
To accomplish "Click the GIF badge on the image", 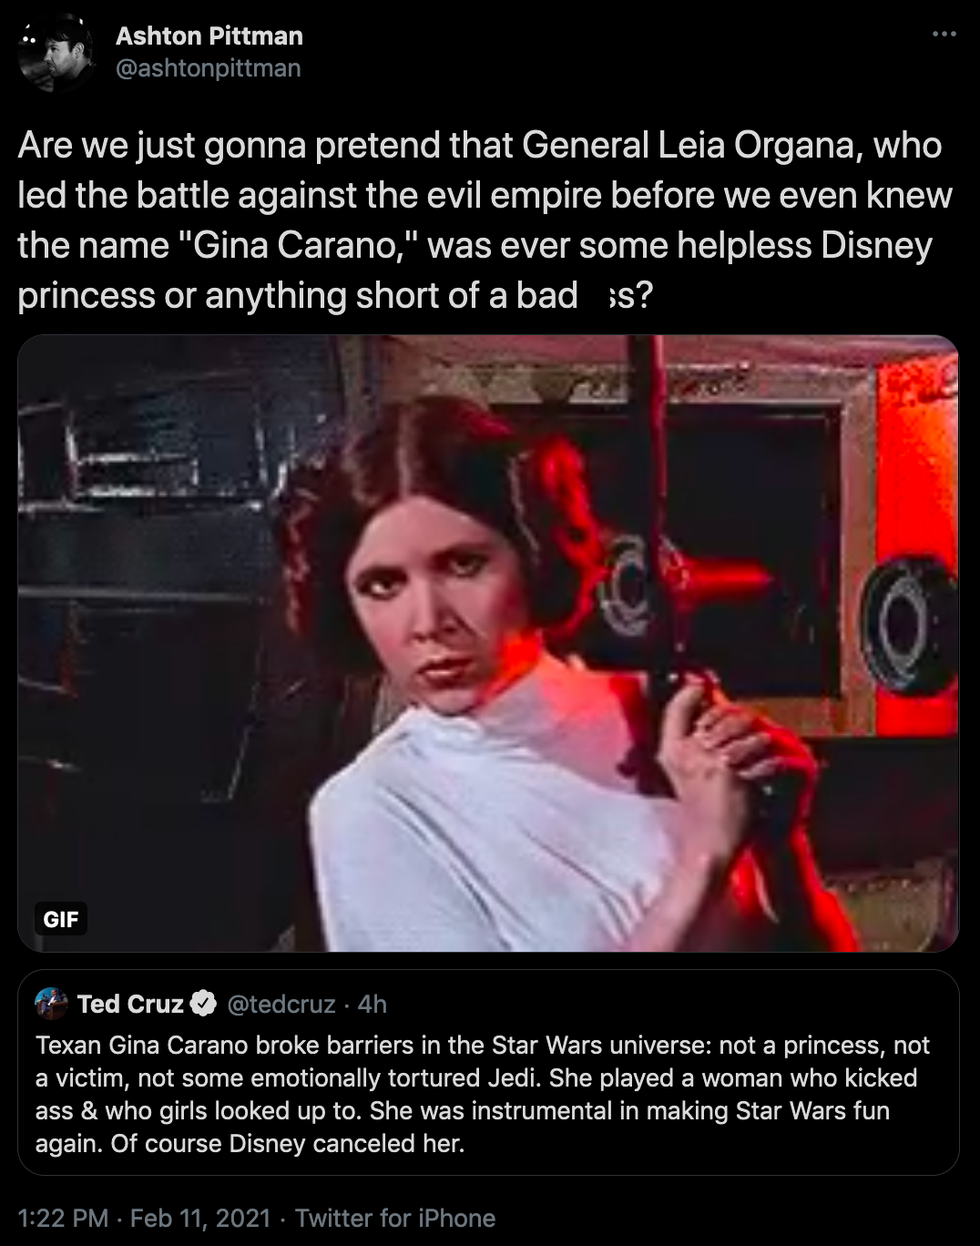I will point(61,919).
